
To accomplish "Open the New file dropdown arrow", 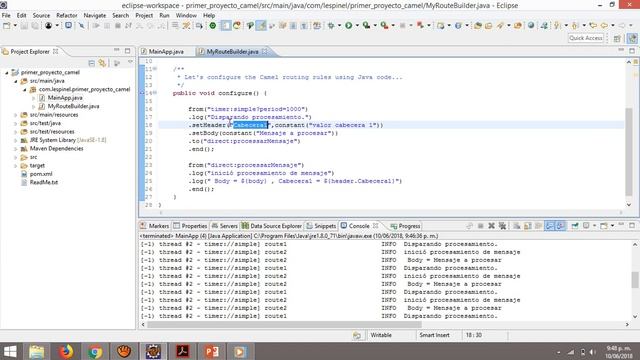I will pyautogui.click(x=15, y=26).
